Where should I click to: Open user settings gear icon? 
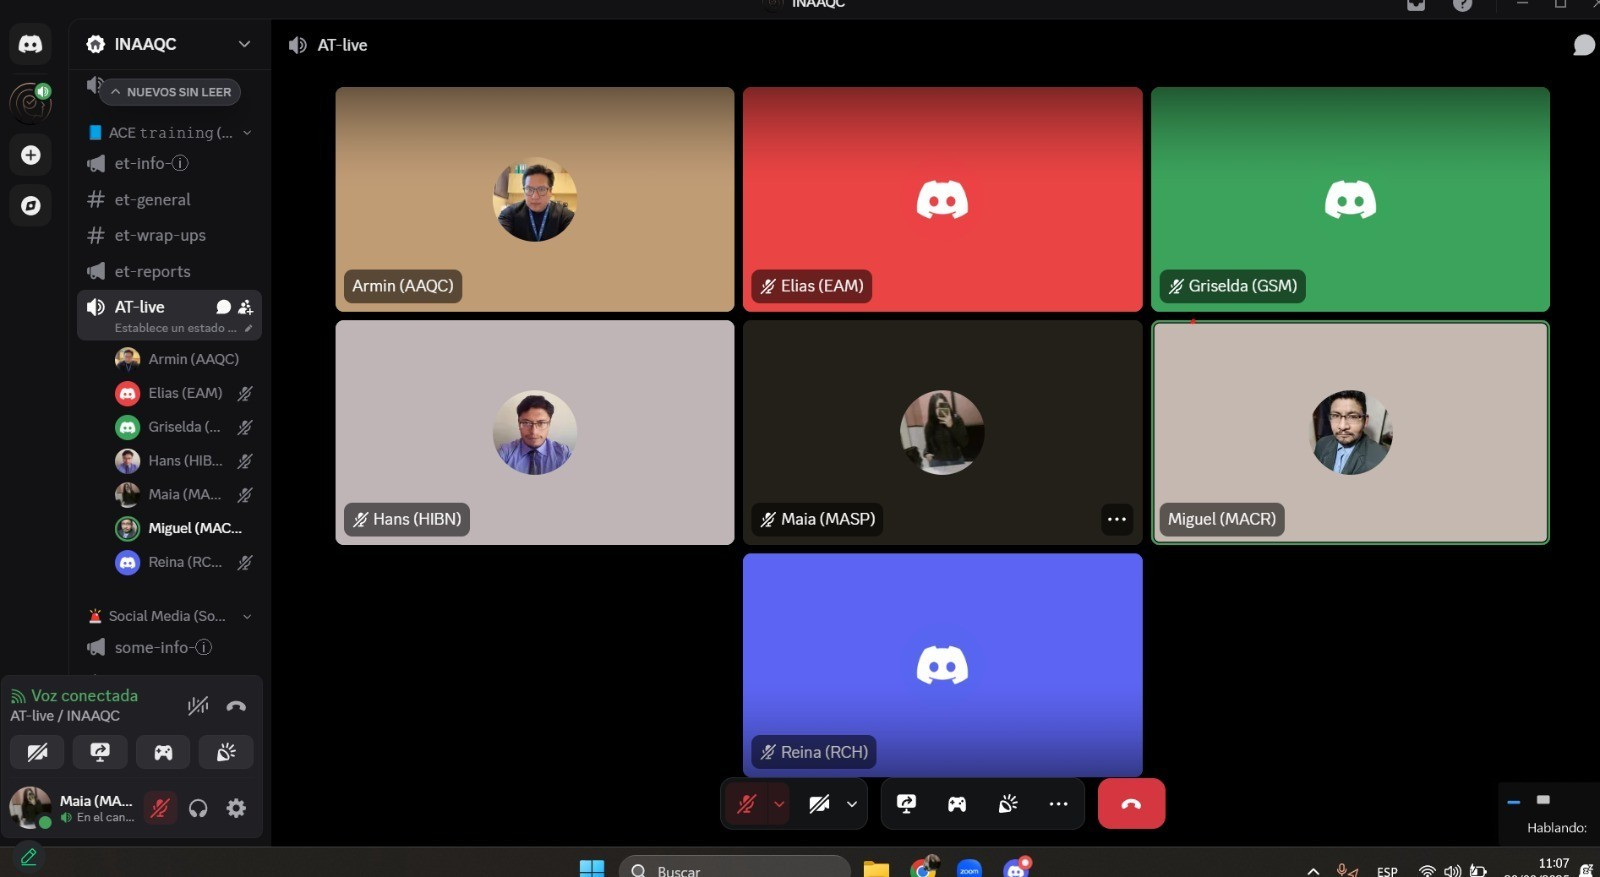[x=236, y=808]
